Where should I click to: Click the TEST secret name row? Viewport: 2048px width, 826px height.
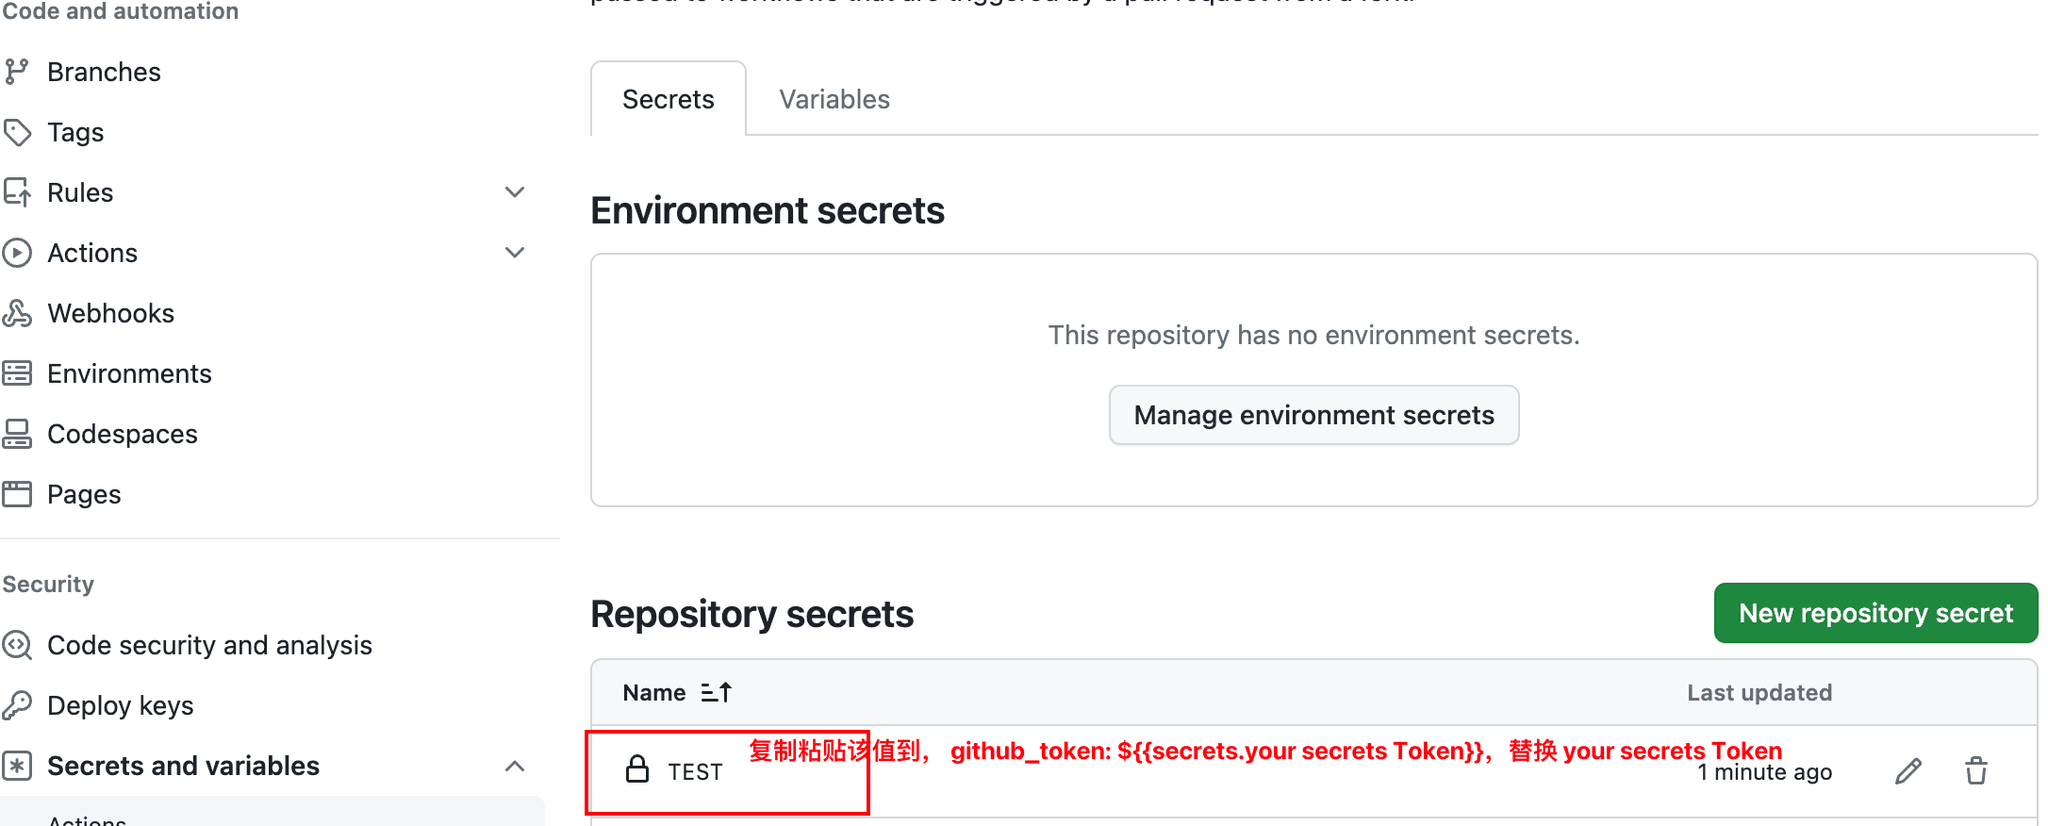pyautogui.click(x=1314, y=771)
